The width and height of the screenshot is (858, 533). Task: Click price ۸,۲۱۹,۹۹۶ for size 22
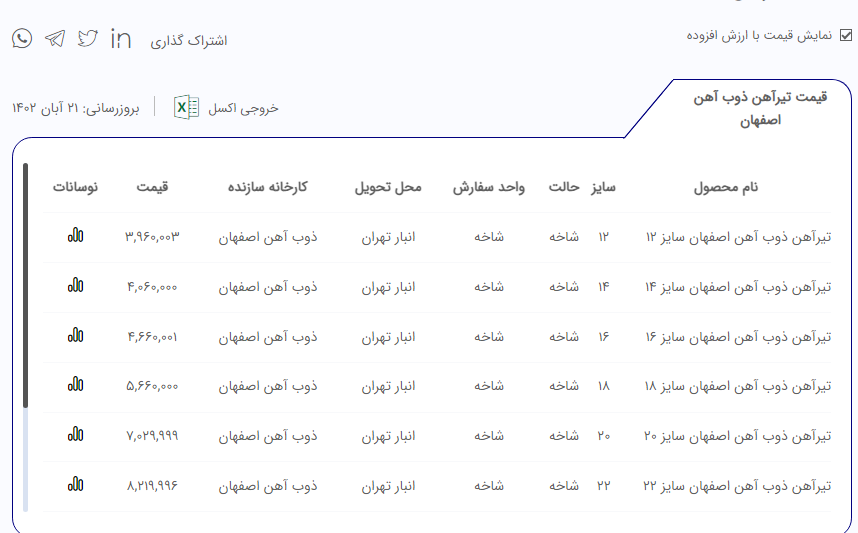152,486
